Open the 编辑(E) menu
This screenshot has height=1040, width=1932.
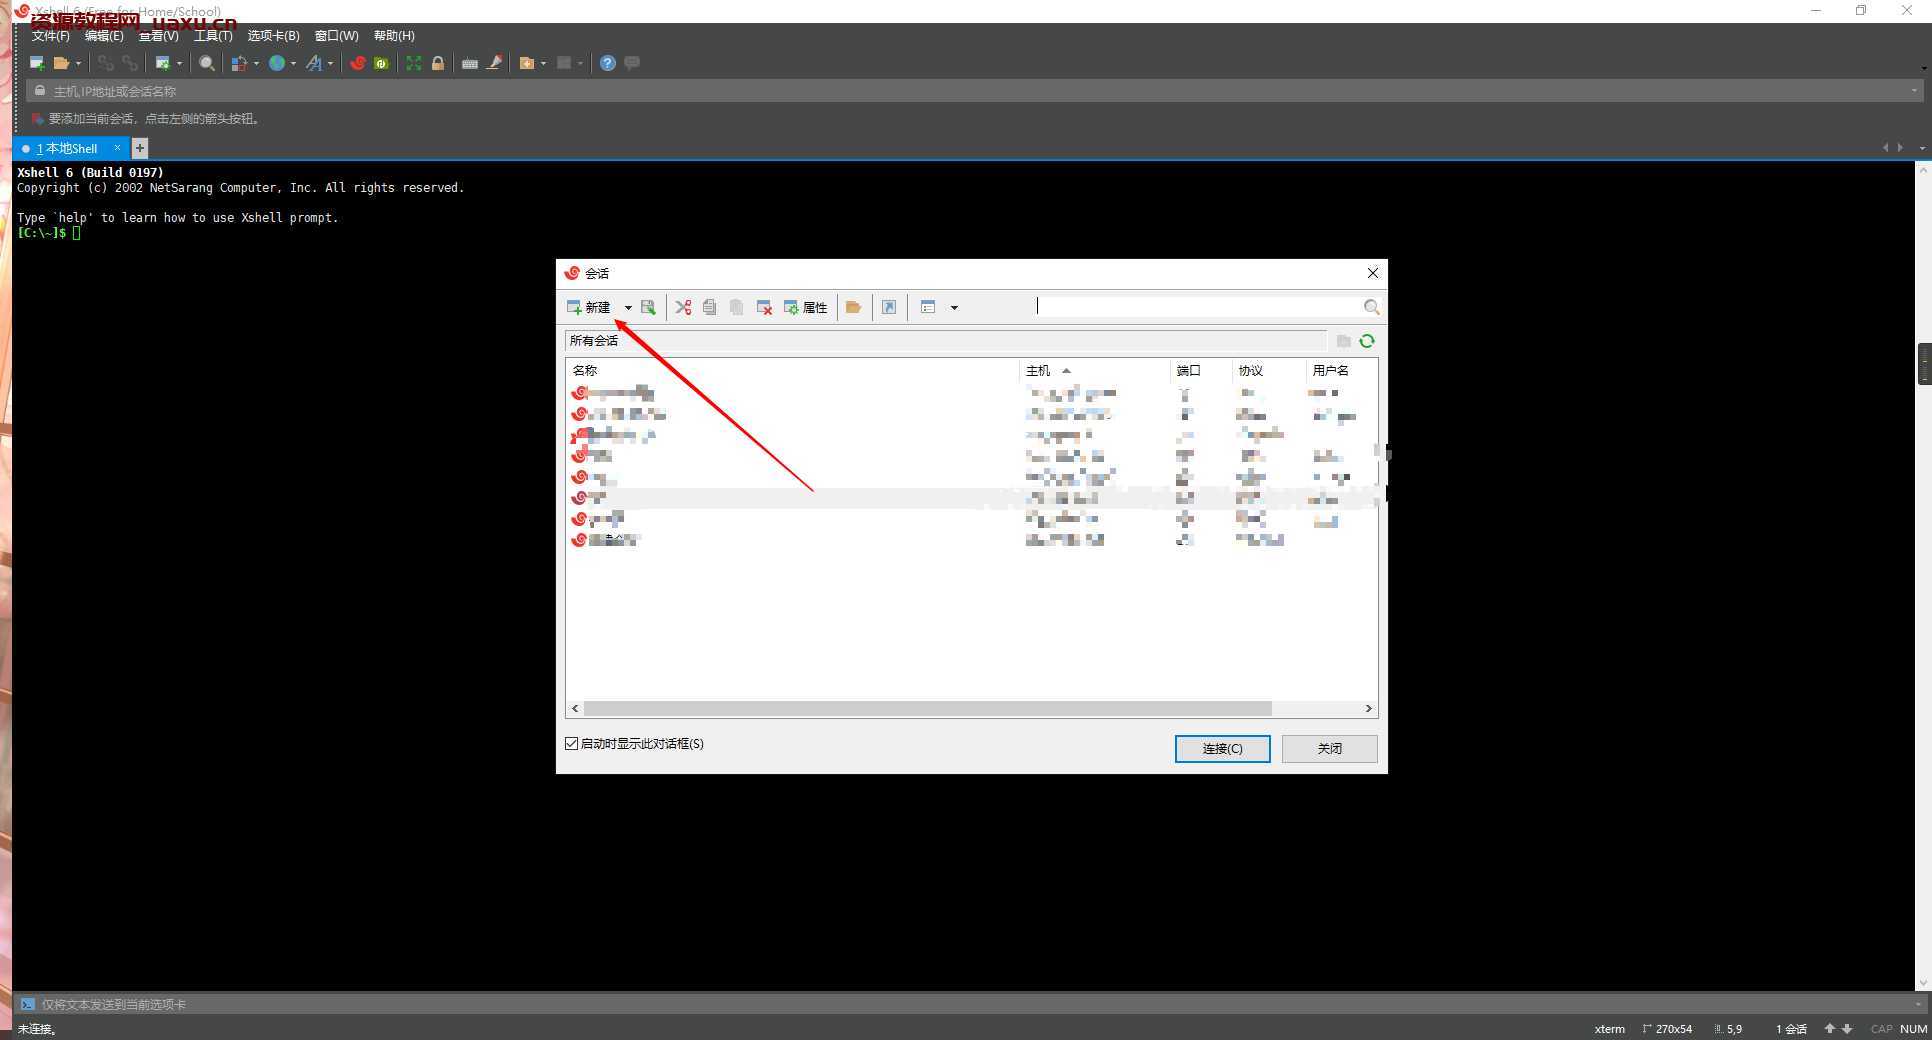pyautogui.click(x=104, y=36)
